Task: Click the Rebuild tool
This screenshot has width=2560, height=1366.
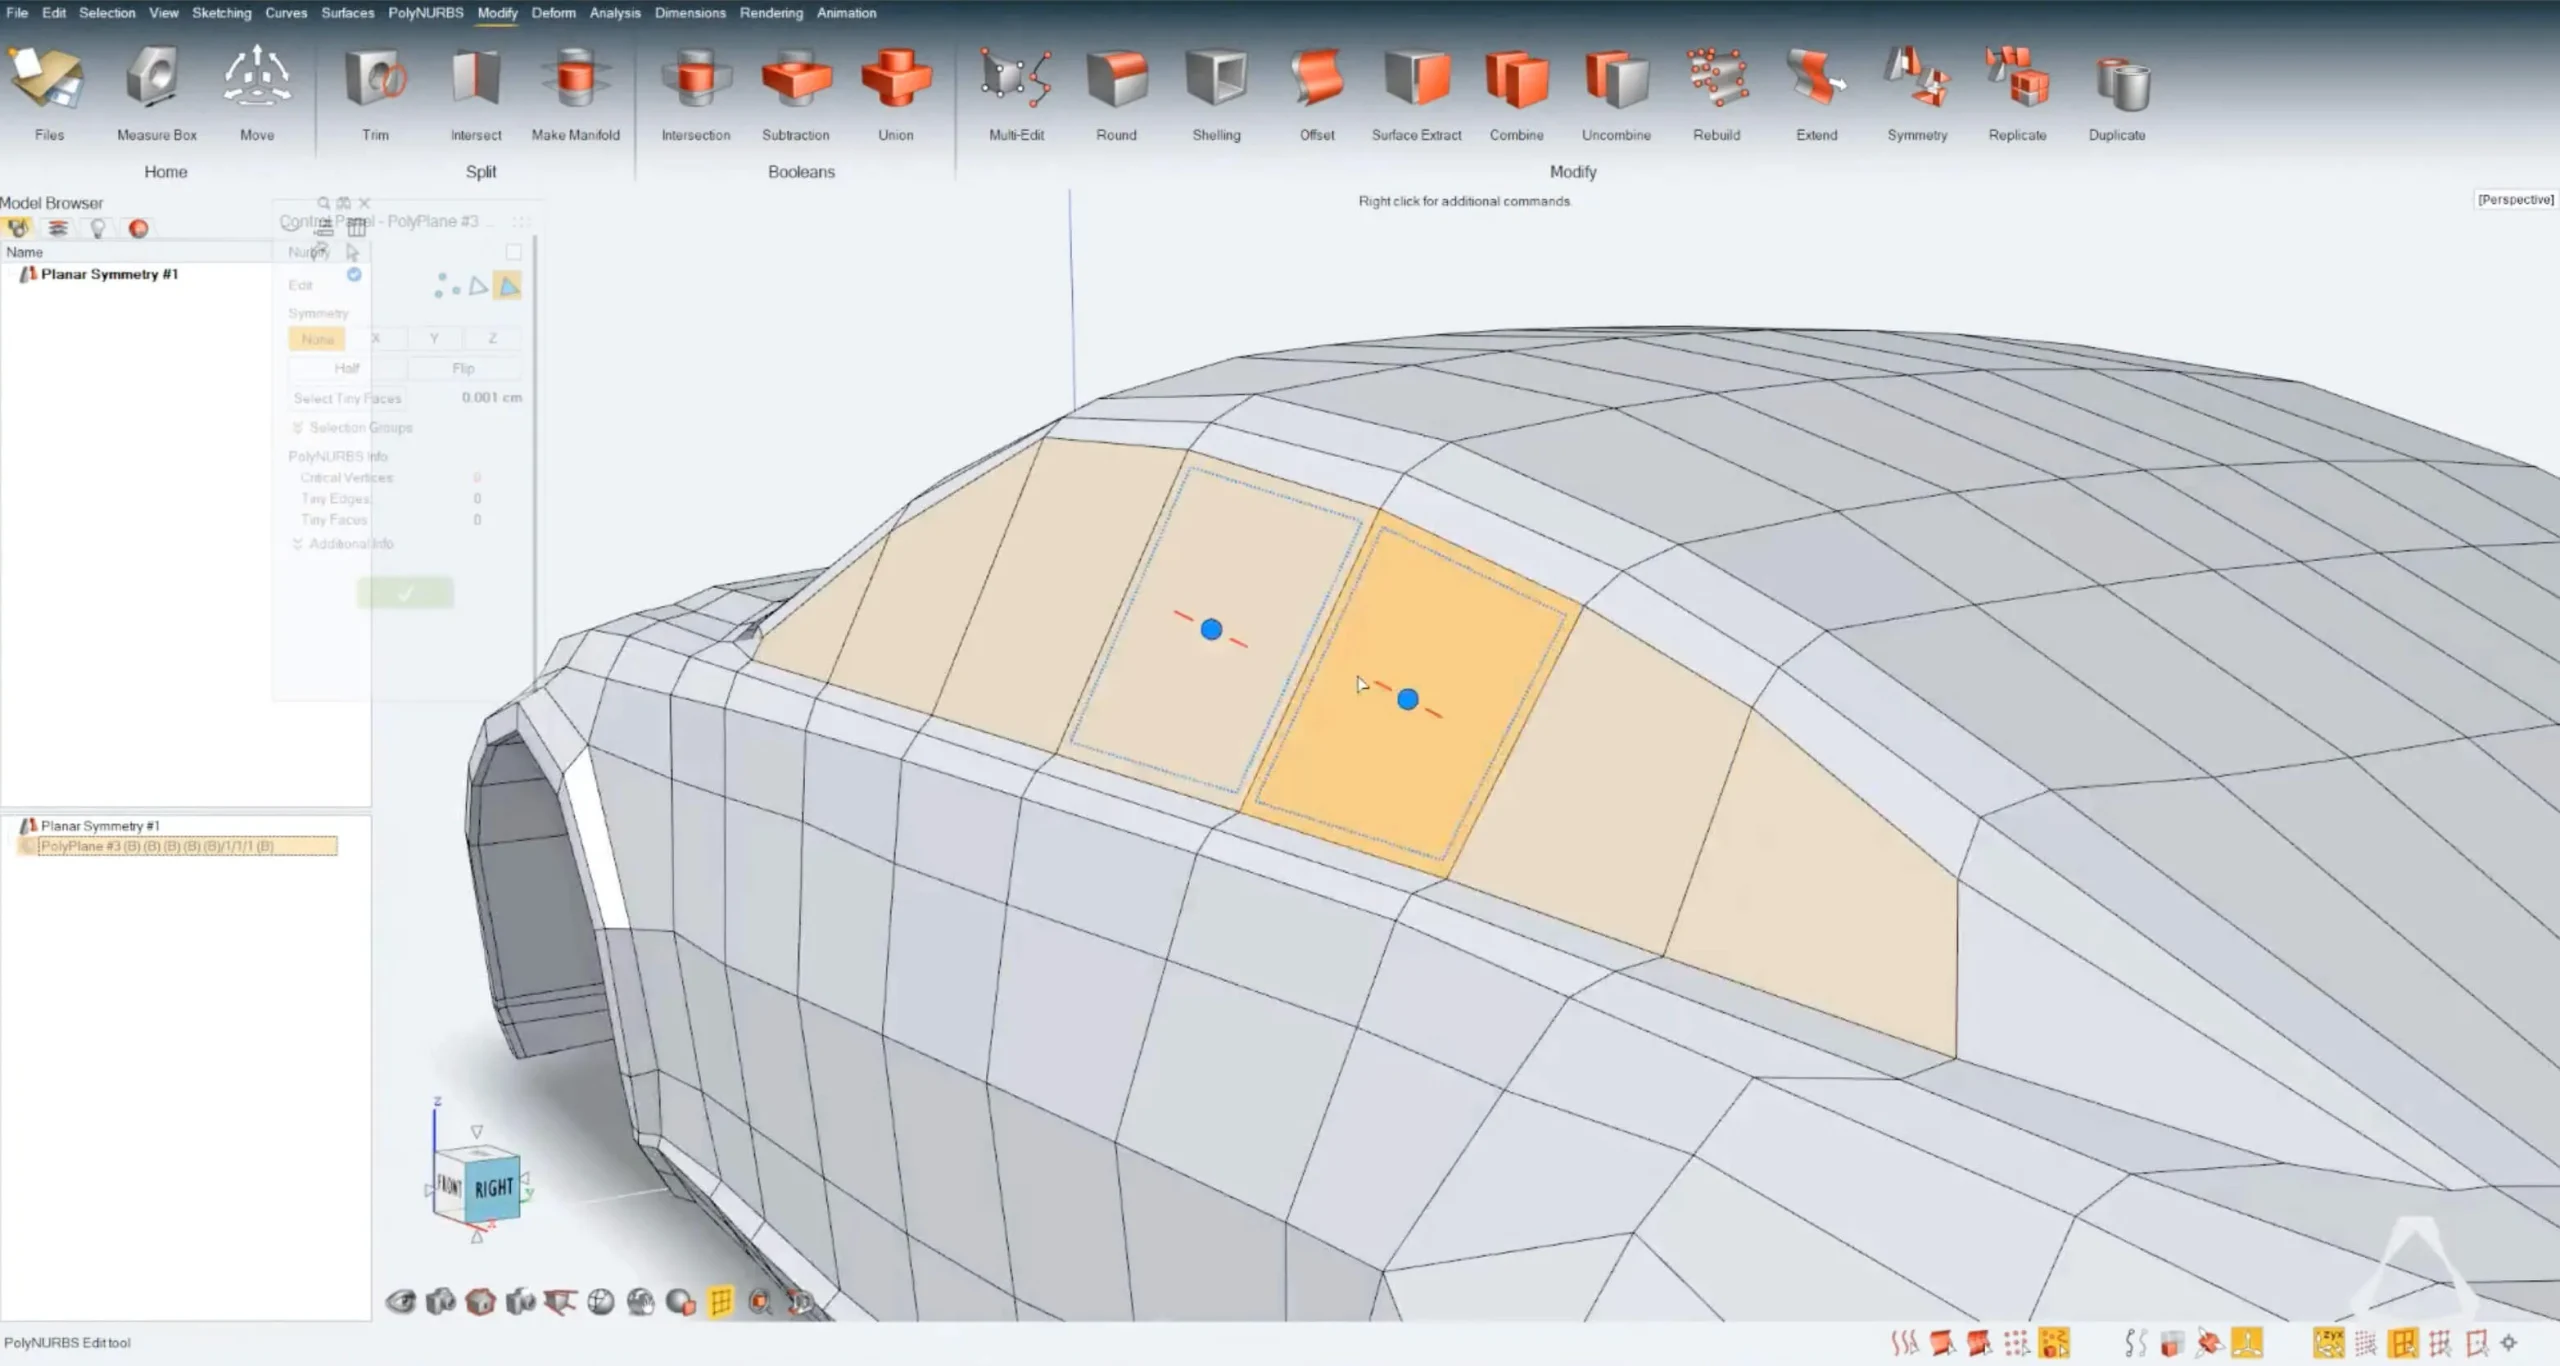Action: [x=1716, y=82]
